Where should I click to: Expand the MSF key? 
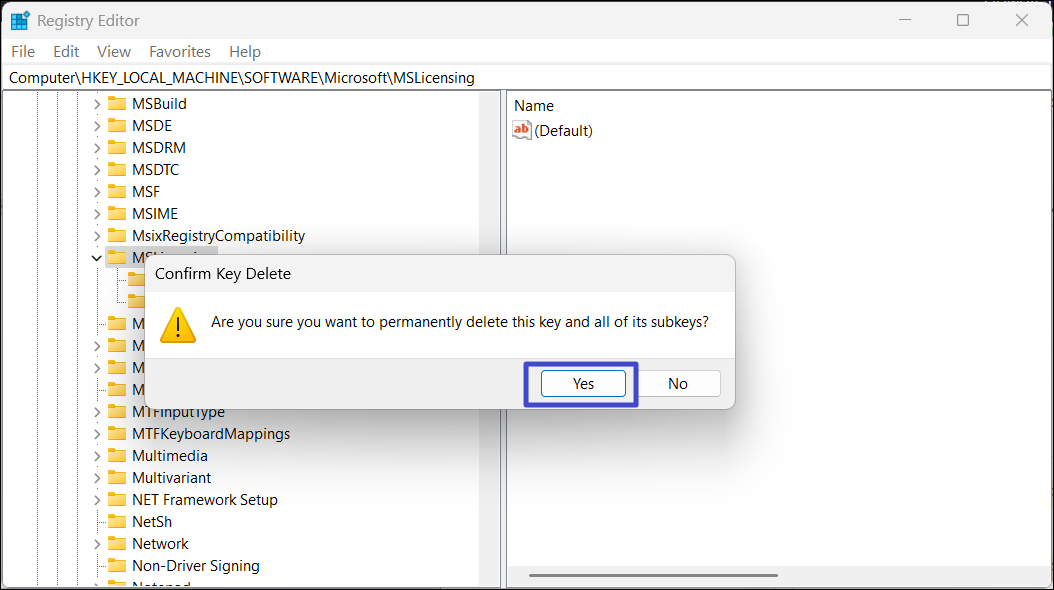point(97,192)
